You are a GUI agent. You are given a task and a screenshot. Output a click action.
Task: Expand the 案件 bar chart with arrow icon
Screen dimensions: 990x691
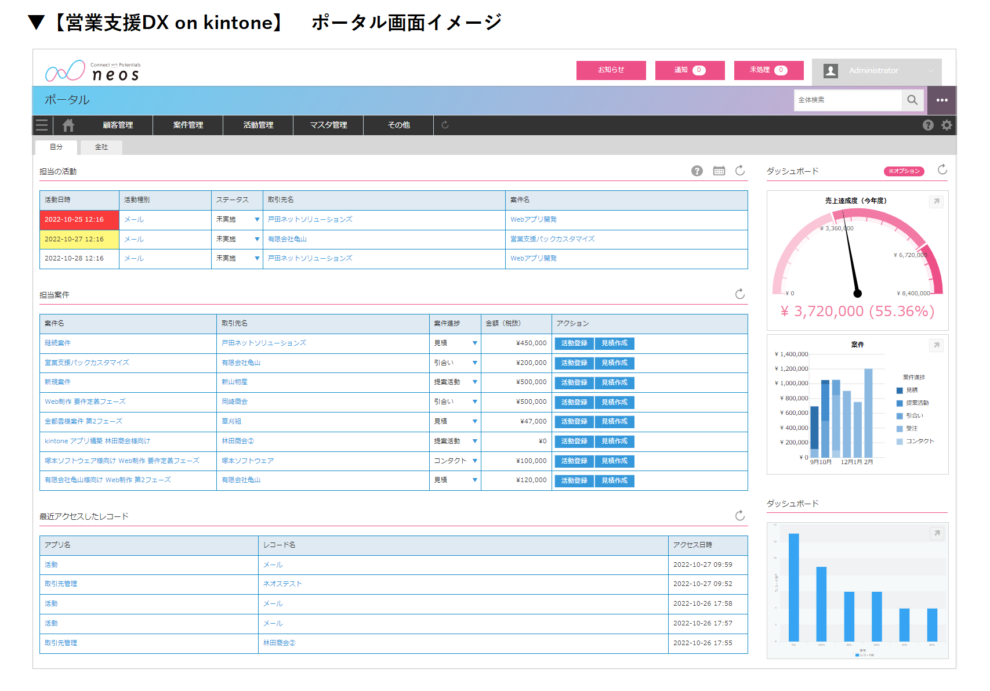point(937,342)
